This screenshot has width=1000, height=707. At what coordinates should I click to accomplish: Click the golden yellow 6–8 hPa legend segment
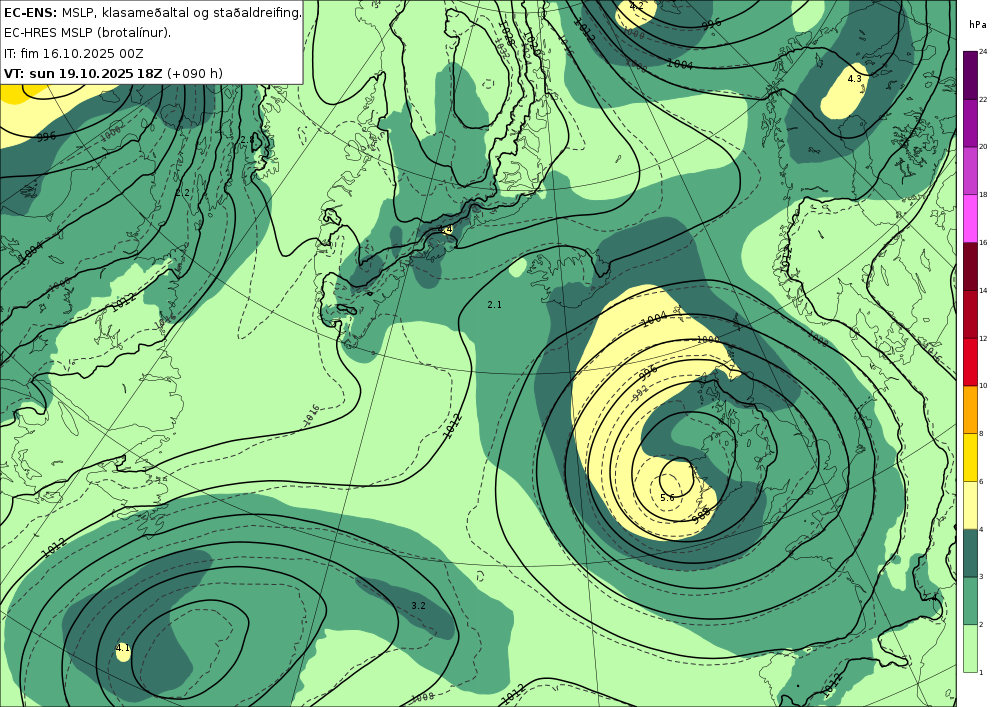tap(970, 458)
